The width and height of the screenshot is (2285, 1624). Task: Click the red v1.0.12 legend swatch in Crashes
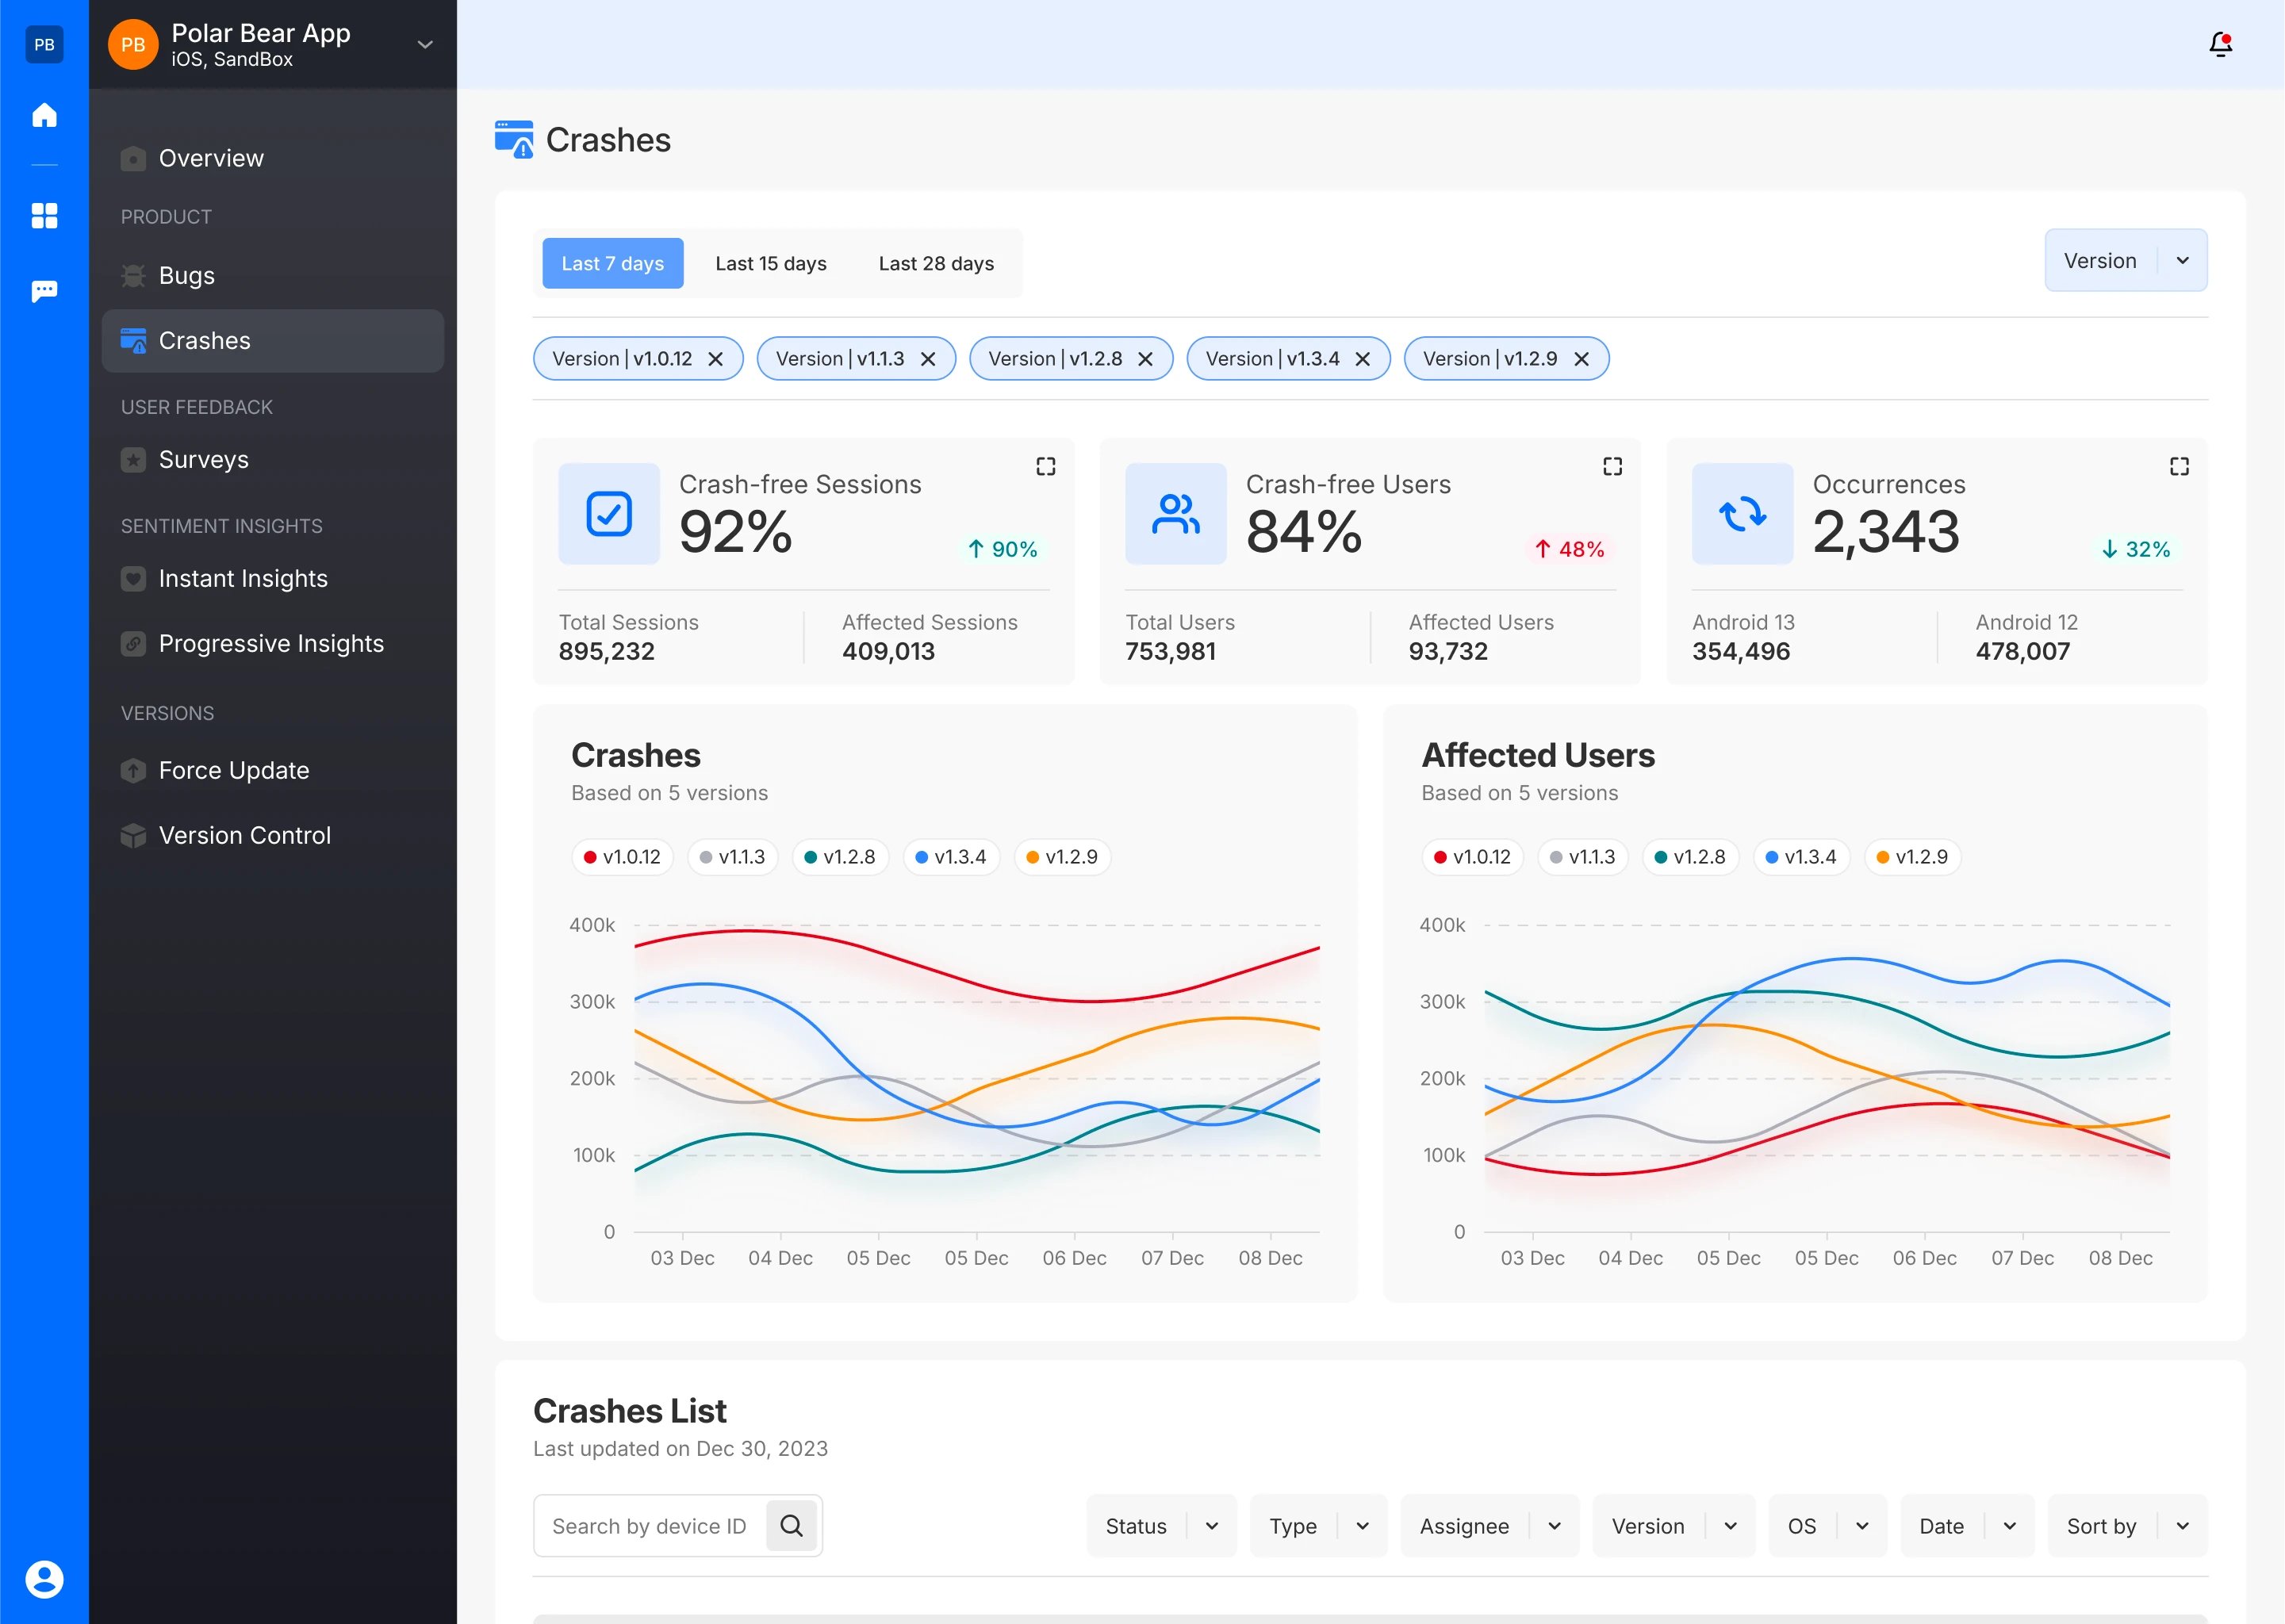(590, 857)
